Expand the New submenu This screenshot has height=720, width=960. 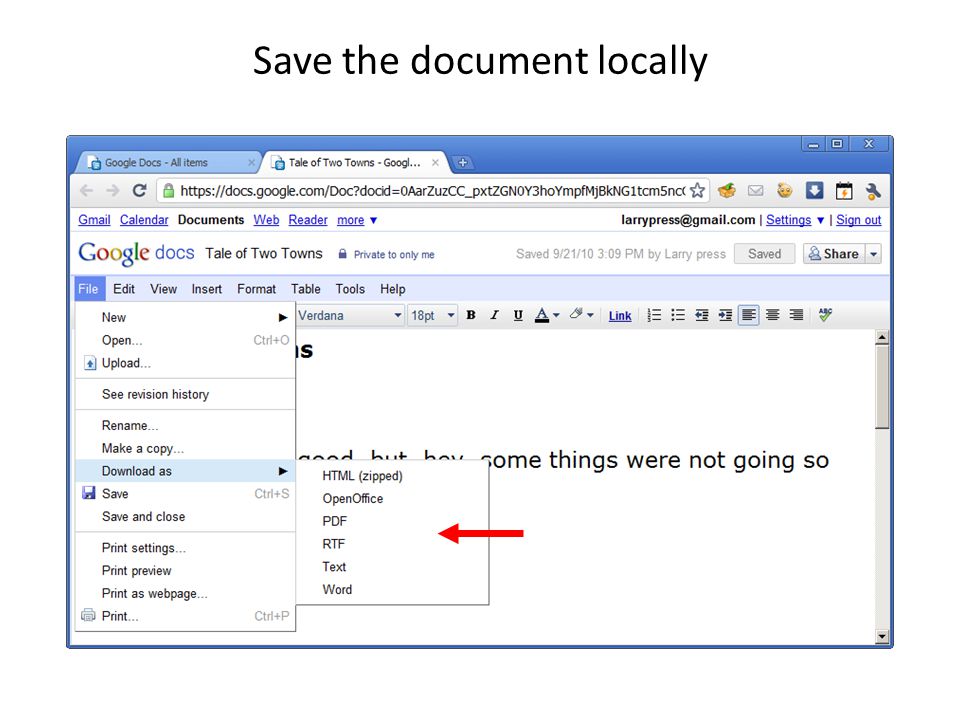tap(185, 317)
